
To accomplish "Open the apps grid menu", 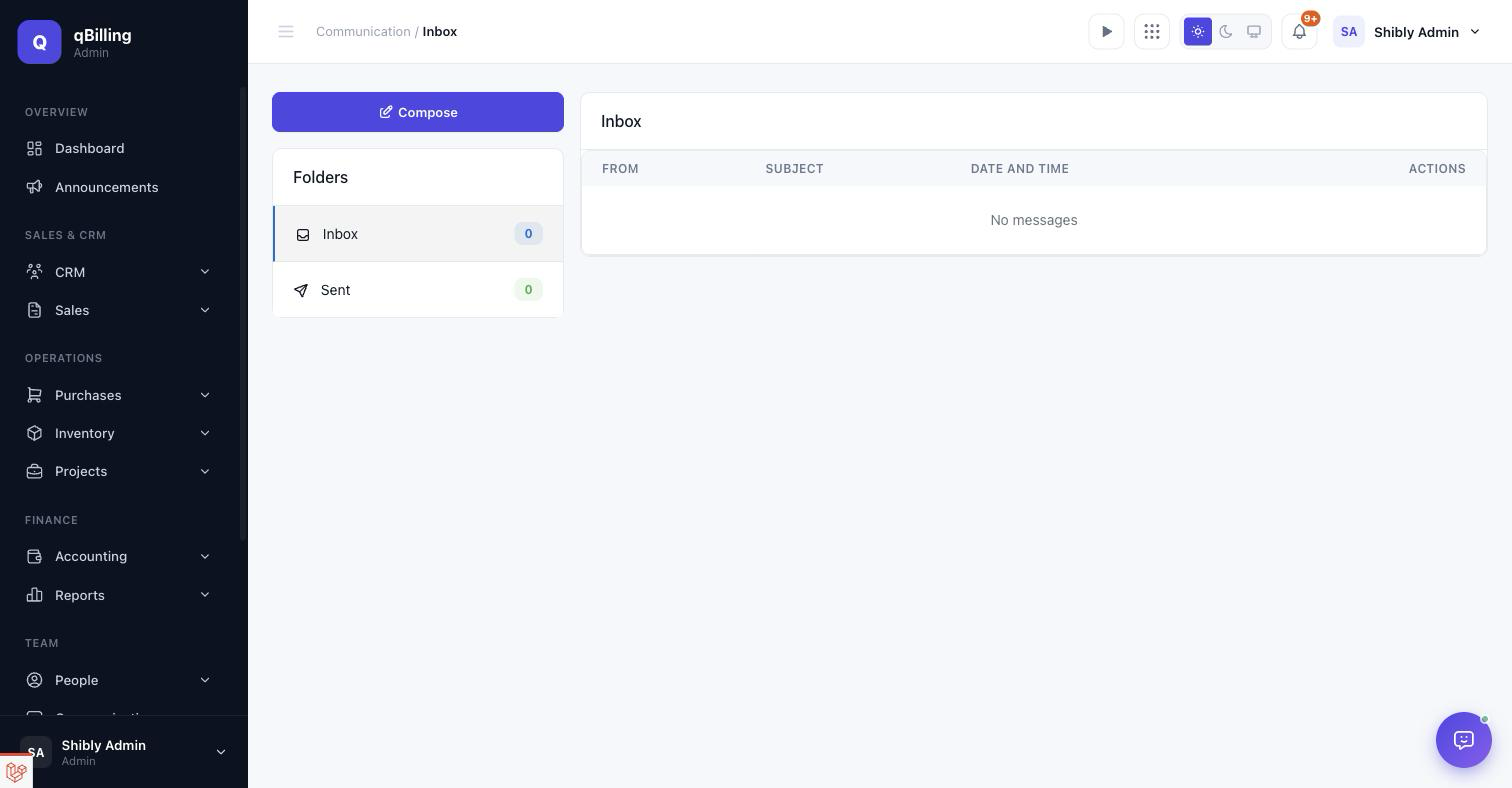I will (x=1152, y=32).
